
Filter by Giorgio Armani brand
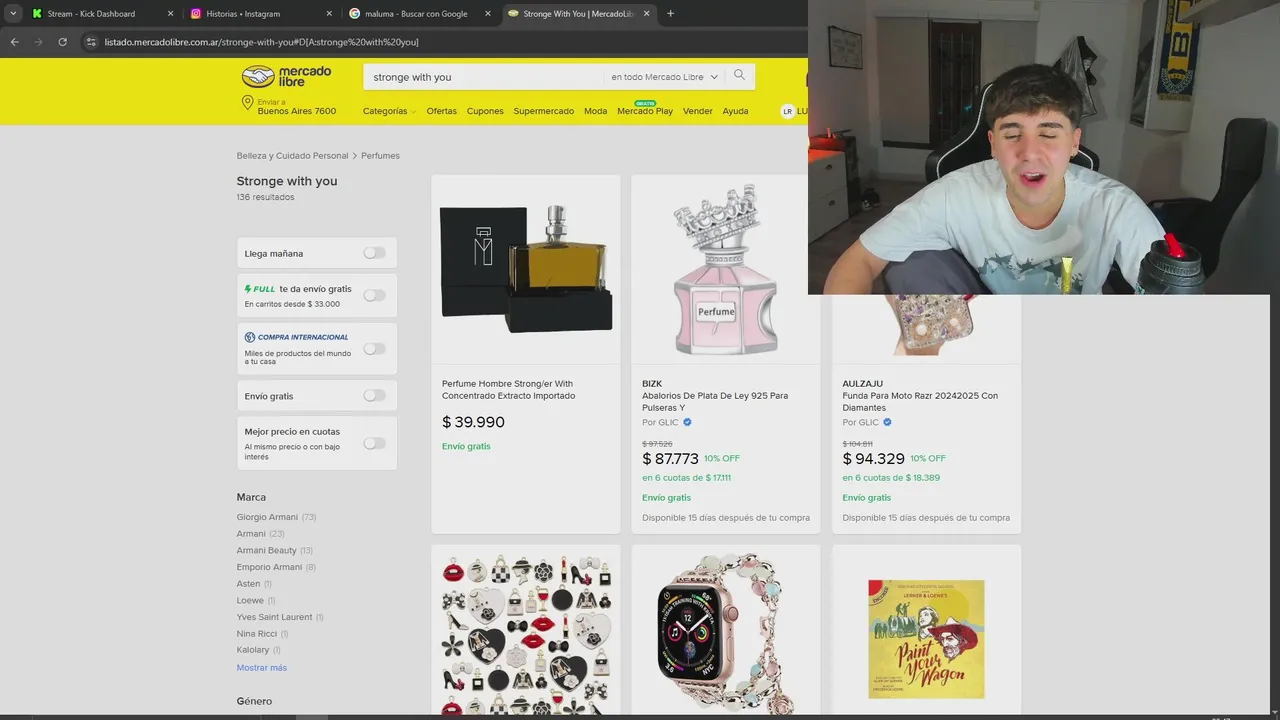click(267, 517)
